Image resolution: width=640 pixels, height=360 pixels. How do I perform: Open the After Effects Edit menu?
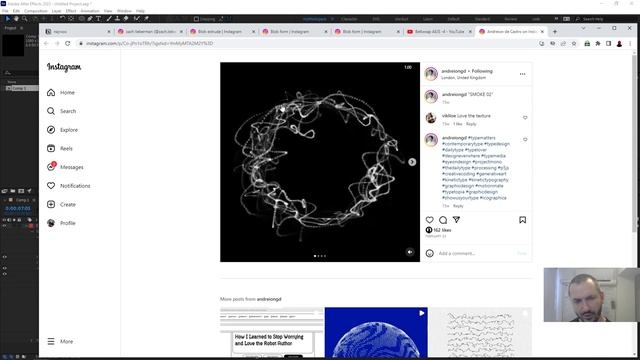(x=16, y=11)
